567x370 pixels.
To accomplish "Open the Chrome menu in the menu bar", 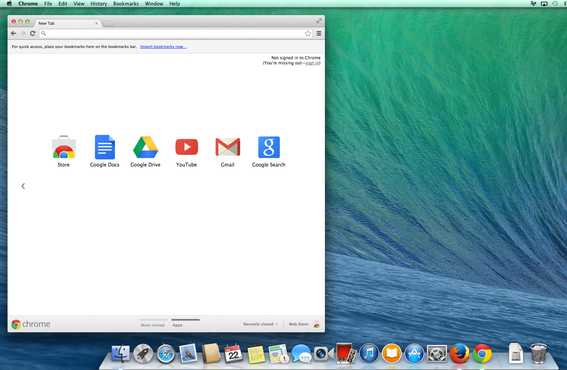I will pos(28,4).
